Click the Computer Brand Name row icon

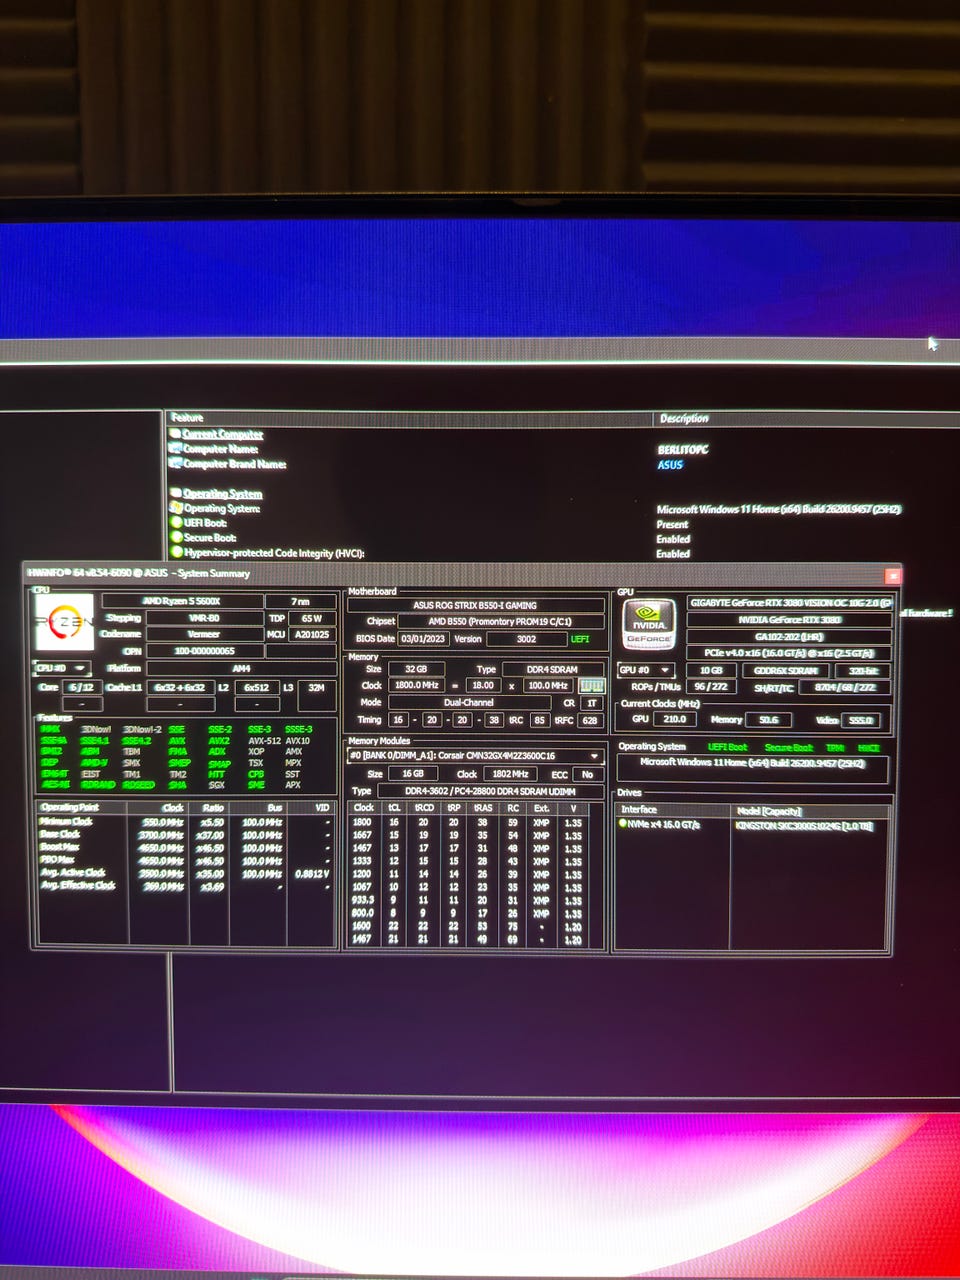(175, 464)
